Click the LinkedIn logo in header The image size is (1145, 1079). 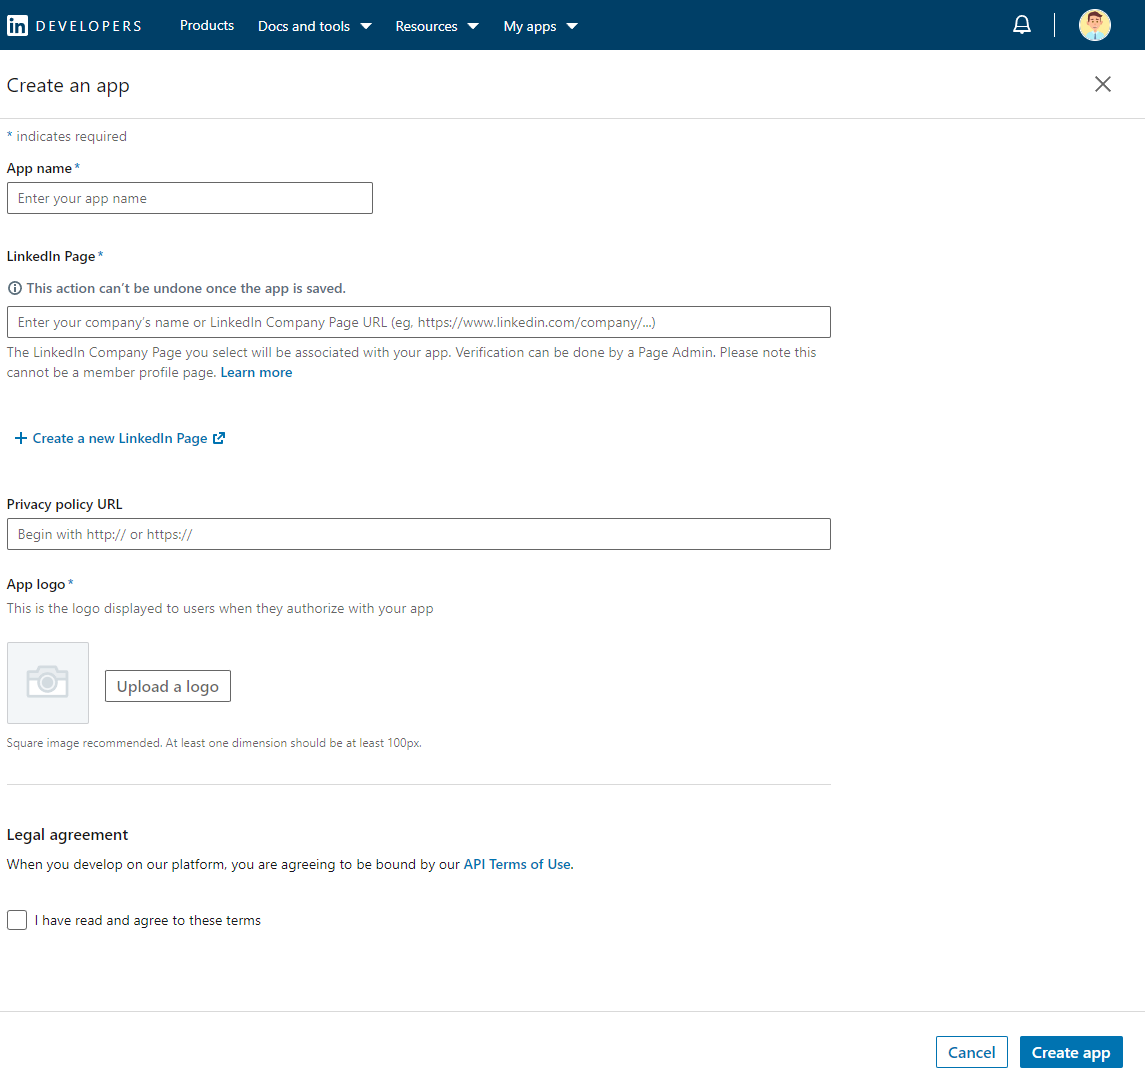(x=18, y=26)
